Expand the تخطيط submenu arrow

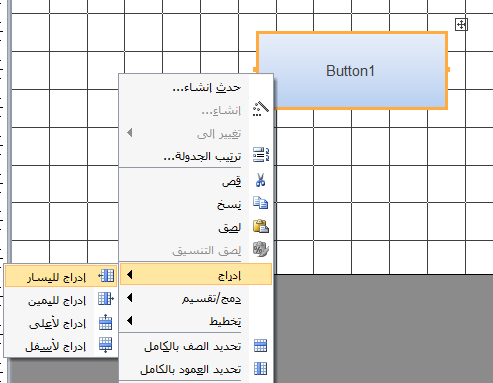pos(130,321)
